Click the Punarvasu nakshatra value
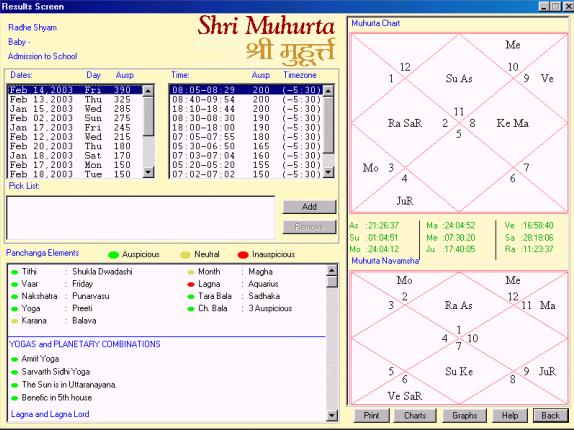Screen dimensions: 574x430 (90, 296)
